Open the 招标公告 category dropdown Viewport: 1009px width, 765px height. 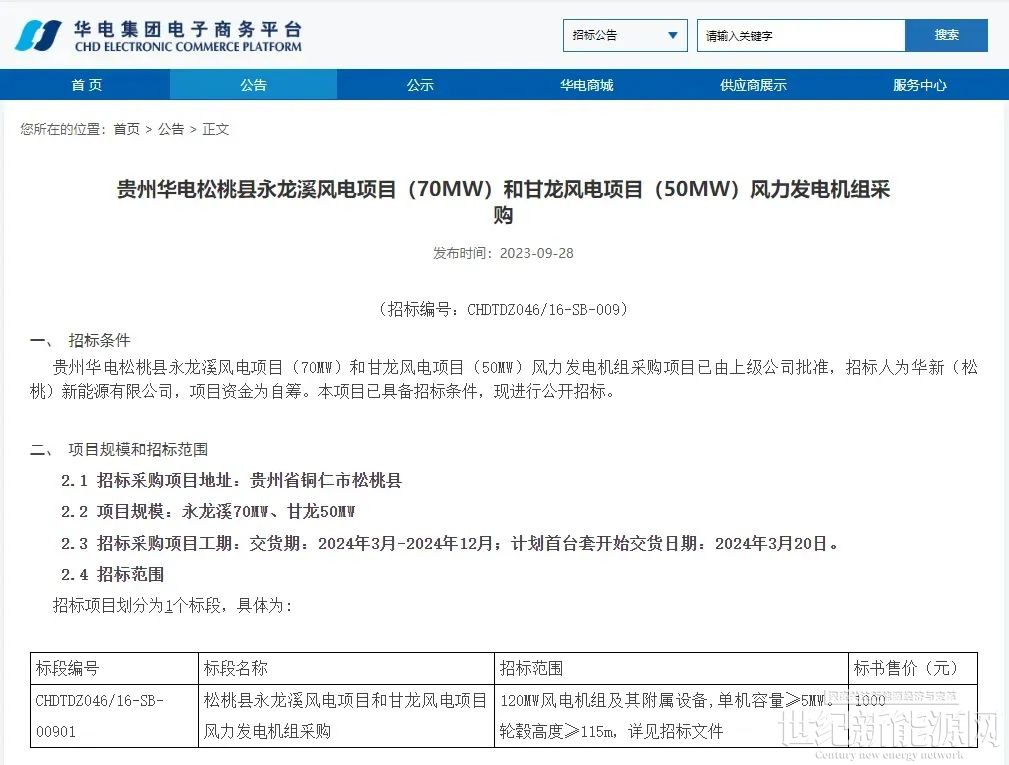[x=625, y=35]
